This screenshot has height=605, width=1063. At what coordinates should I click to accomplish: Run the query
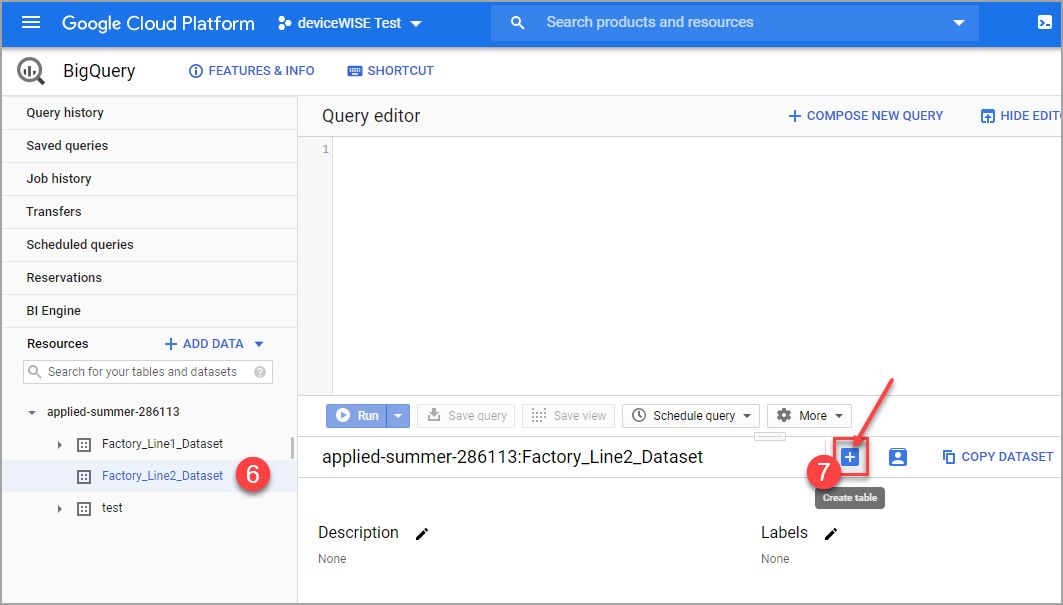357,416
